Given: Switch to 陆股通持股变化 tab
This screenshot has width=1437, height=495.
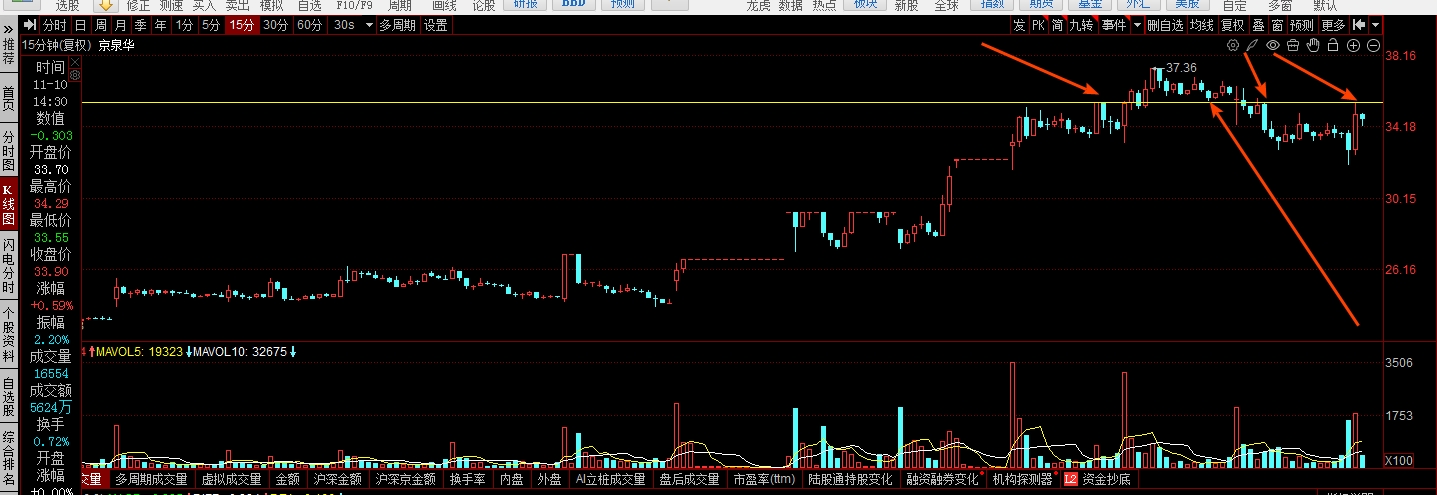Looking at the screenshot, I should 850,479.
